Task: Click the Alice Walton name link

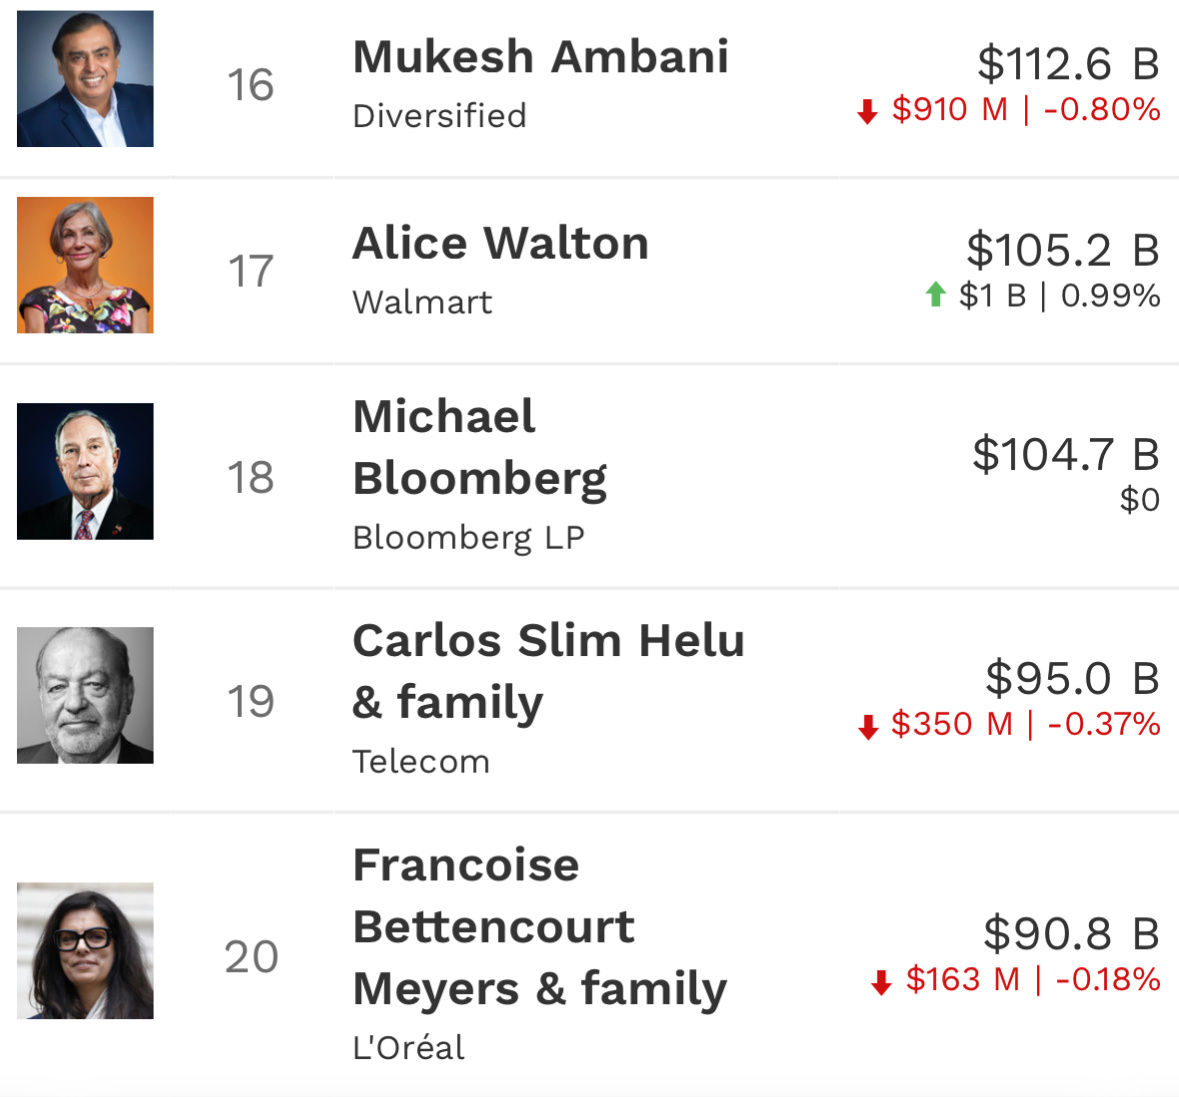Action: pyautogui.click(x=500, y=244)
